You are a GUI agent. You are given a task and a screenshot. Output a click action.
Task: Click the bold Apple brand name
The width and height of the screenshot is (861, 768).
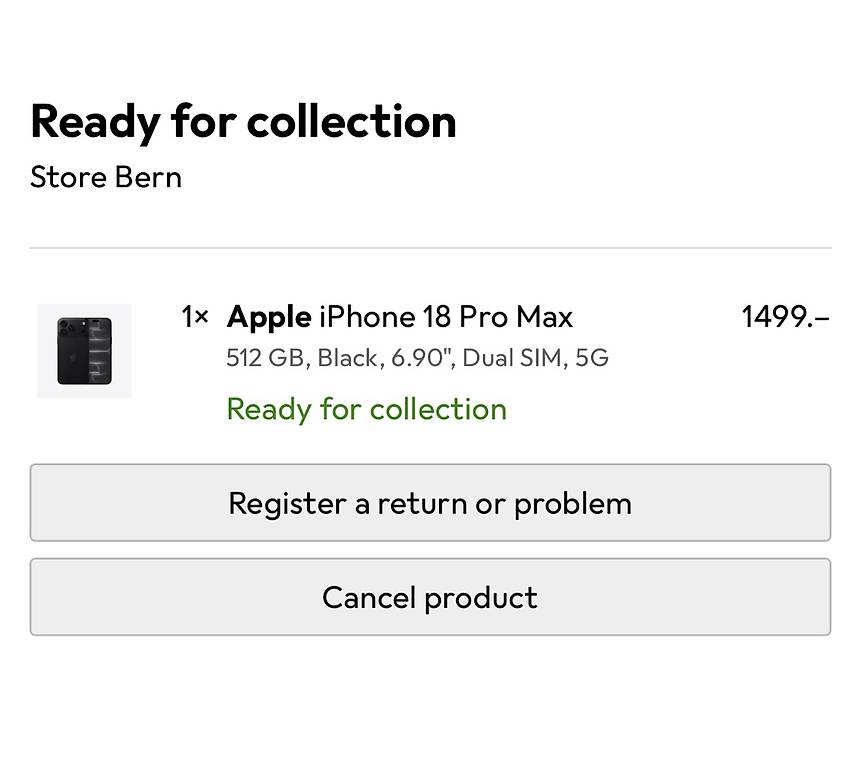tap(269, 317)
